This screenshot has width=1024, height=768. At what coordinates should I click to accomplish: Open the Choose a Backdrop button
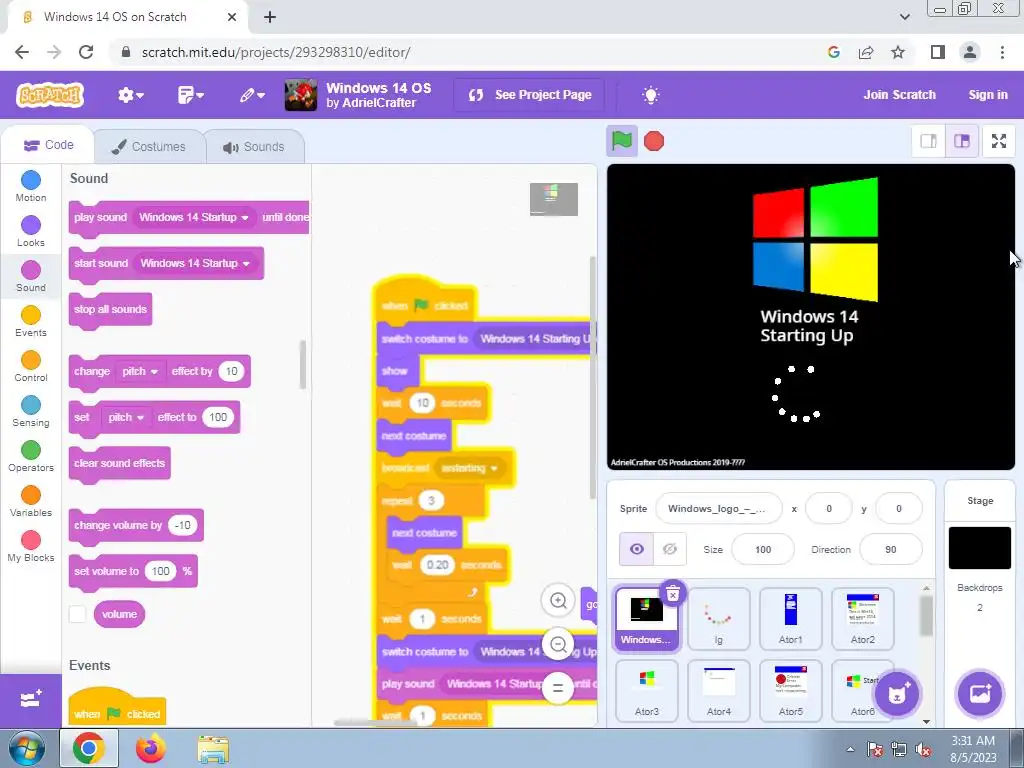tap(980, 694)
